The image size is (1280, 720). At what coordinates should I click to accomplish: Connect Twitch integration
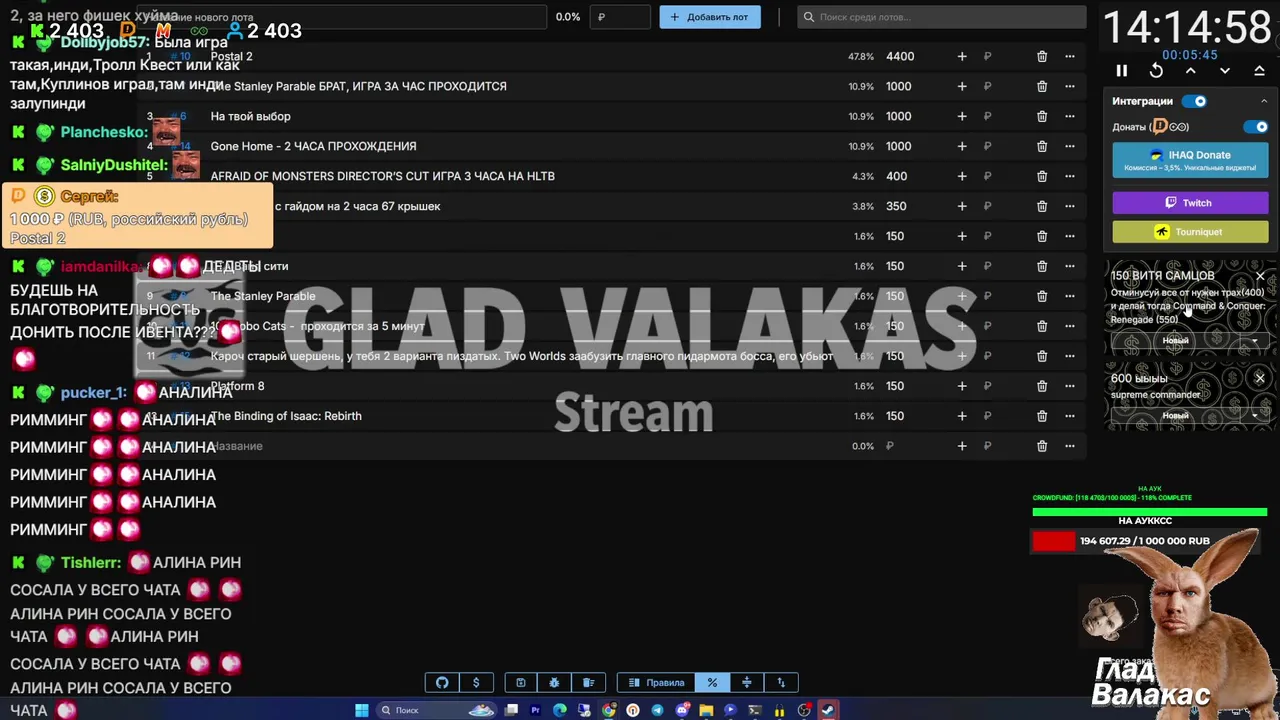(x=1190, y=203)
